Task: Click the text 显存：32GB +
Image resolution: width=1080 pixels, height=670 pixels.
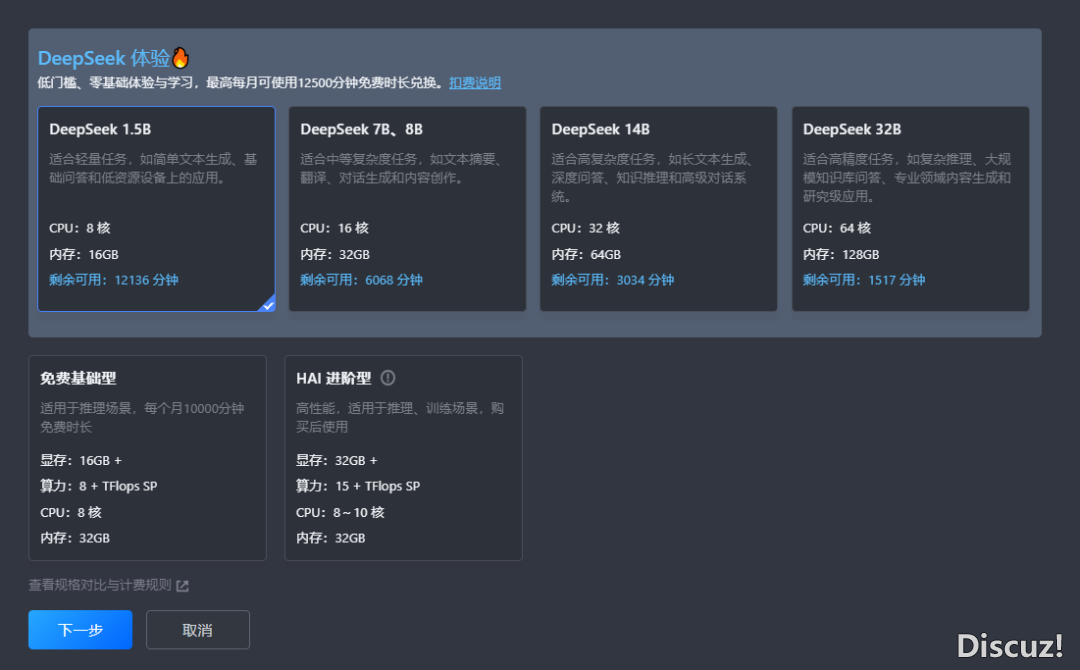Action: pos(337,460)
